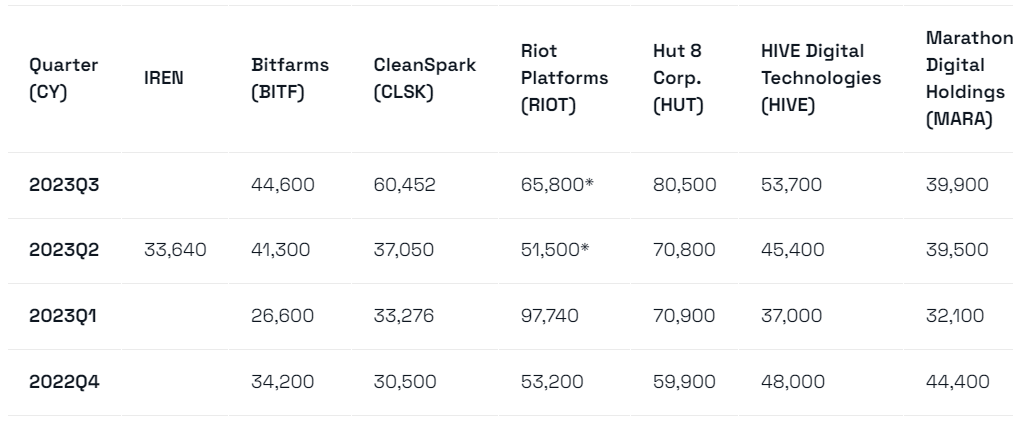Select the Bitfarms value 41,300
This screenshot has width=1020, height=421.
[x=282, y=250]
